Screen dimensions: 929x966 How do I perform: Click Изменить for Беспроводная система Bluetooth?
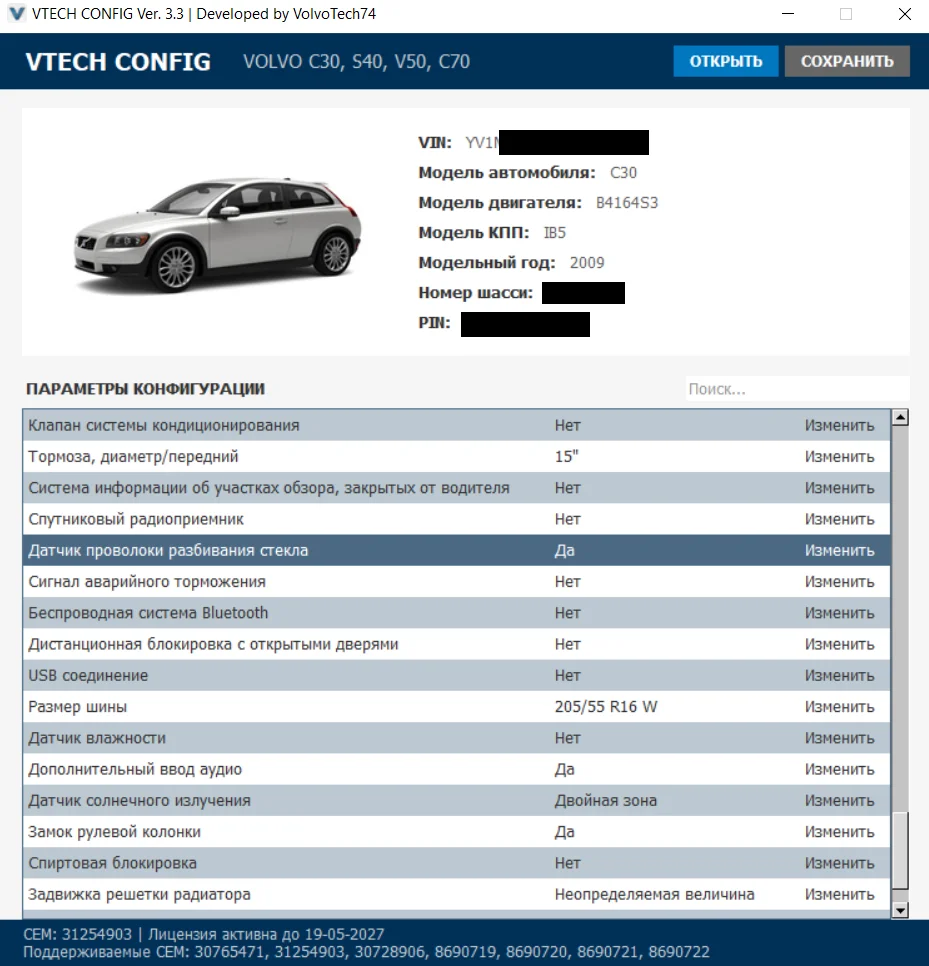(x=839, y=613)
